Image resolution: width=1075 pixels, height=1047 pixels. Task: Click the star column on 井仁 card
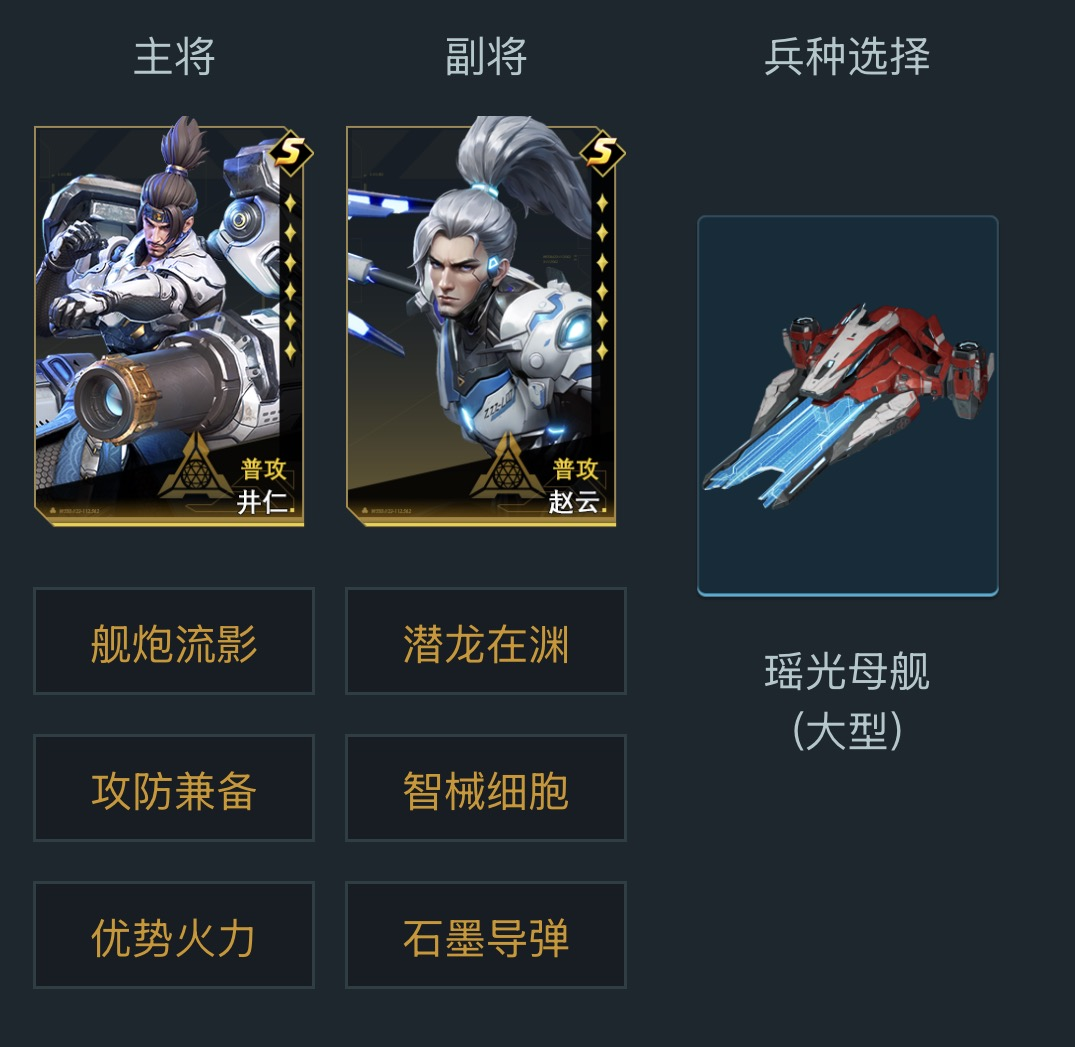click(x=290, y=277)
